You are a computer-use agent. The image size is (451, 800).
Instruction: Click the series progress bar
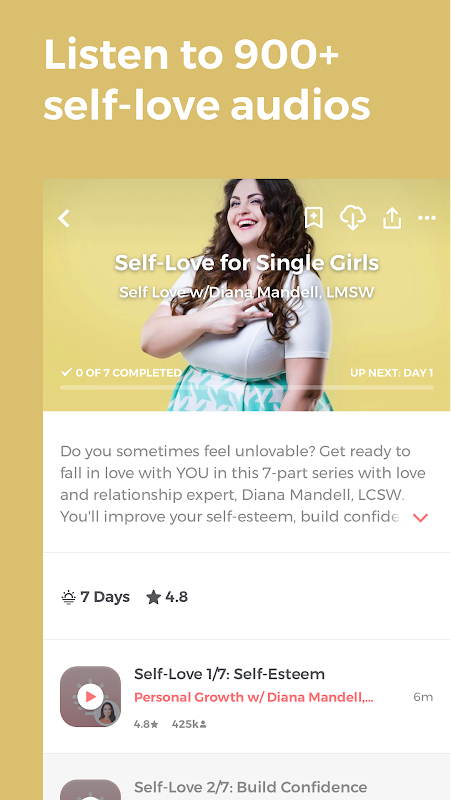pyautogui.click(x=247, y=388)
